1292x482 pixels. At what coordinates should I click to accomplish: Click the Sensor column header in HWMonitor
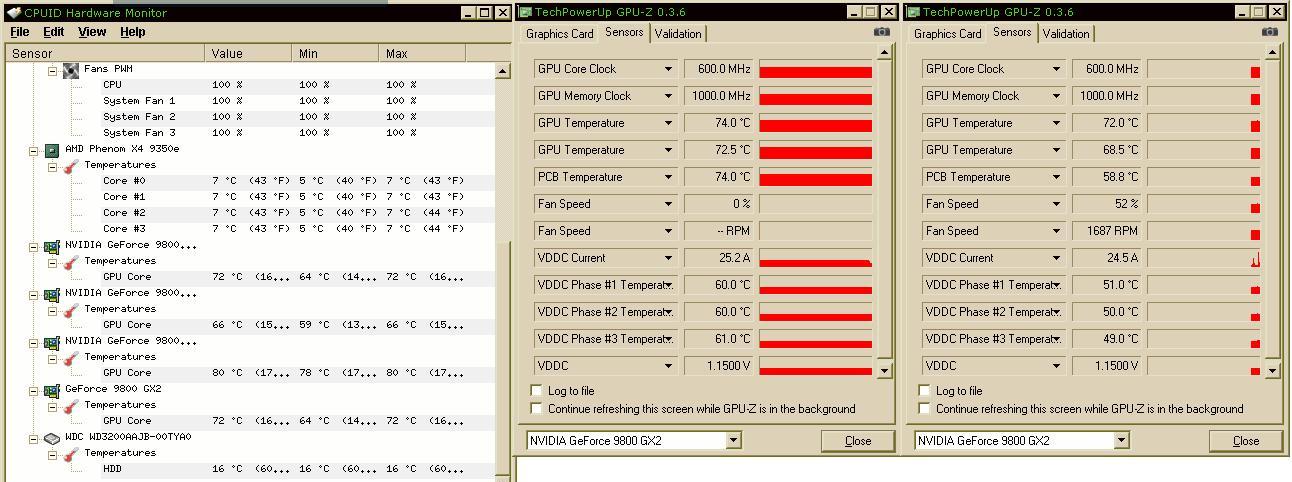pyautogui.click(x=104, y=53)
